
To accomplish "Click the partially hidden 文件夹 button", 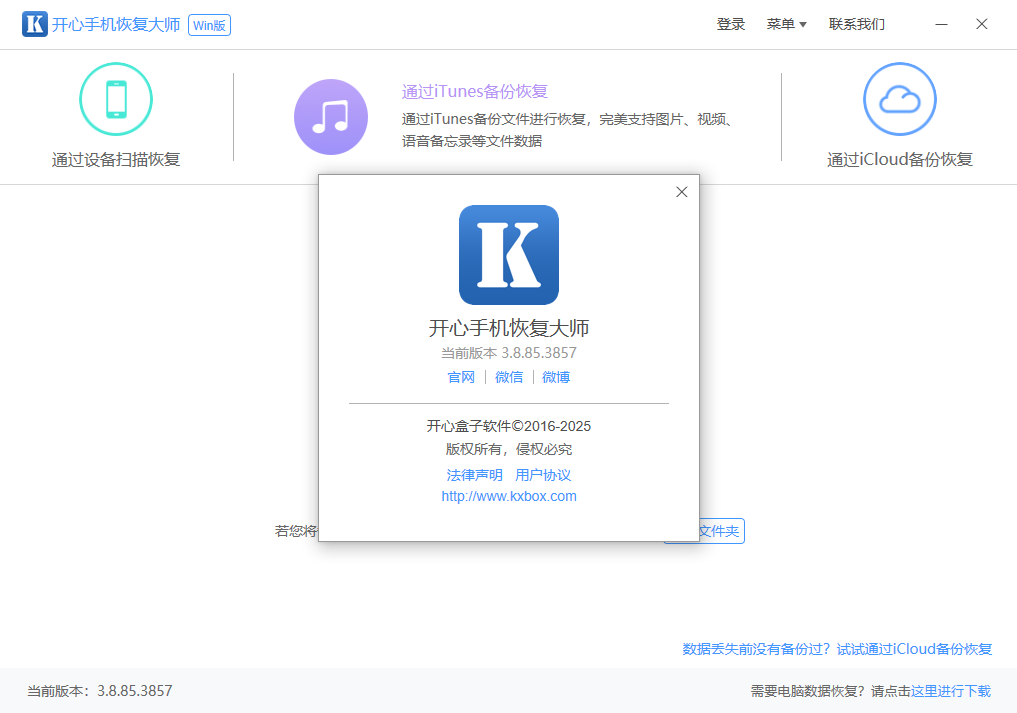I will (x=721, y=531).
